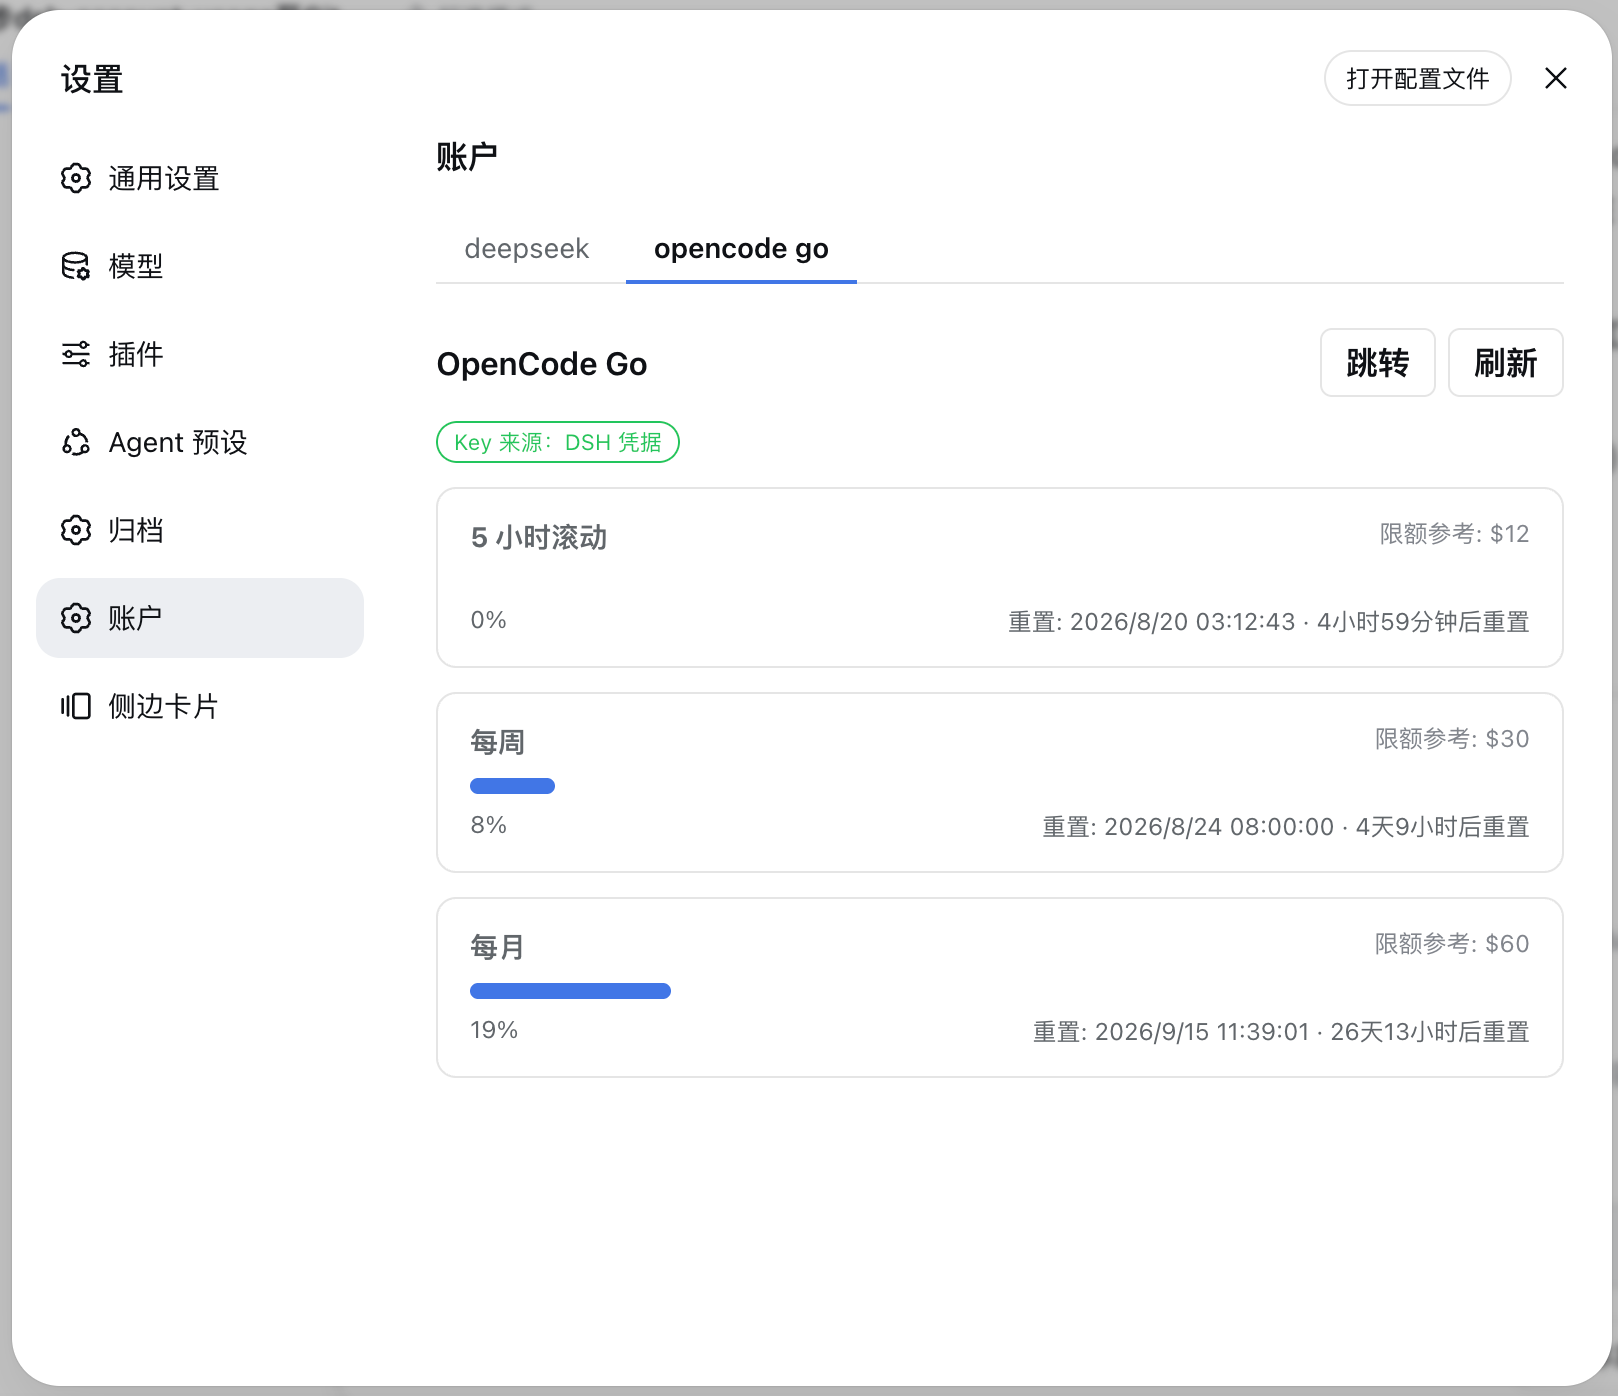Click the 限额参考: $30 text
Viewport: 1618px width, 1396px height.
point(1452,739)
